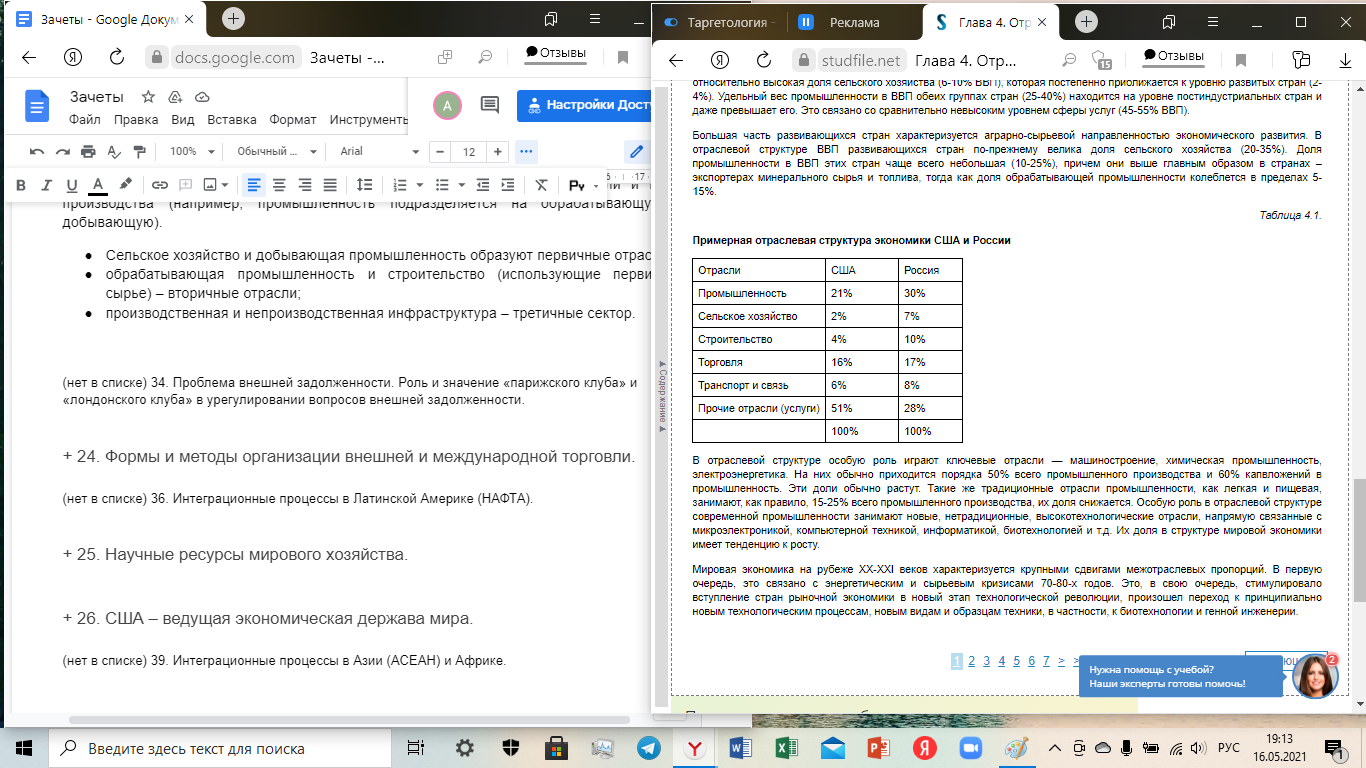The width and height of the screenshot is (1366, 768).
Task: Click the undo arrow in Docs toolbar
Action: [37, 152]
